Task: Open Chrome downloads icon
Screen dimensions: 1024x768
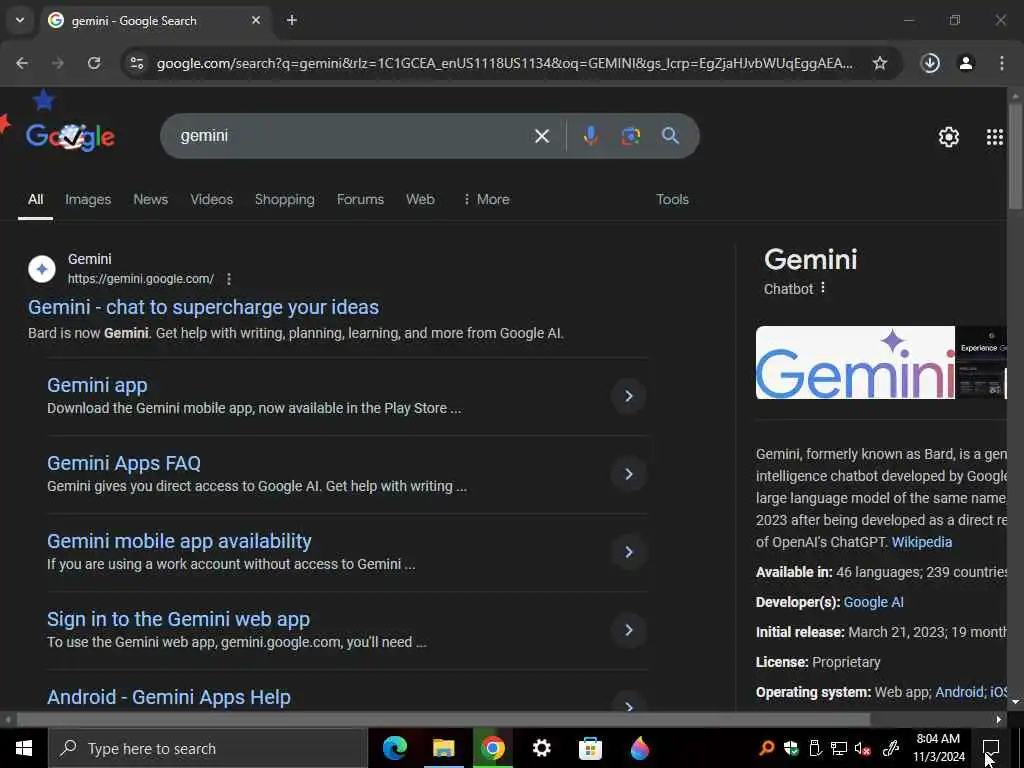Action: click(930, 63)
